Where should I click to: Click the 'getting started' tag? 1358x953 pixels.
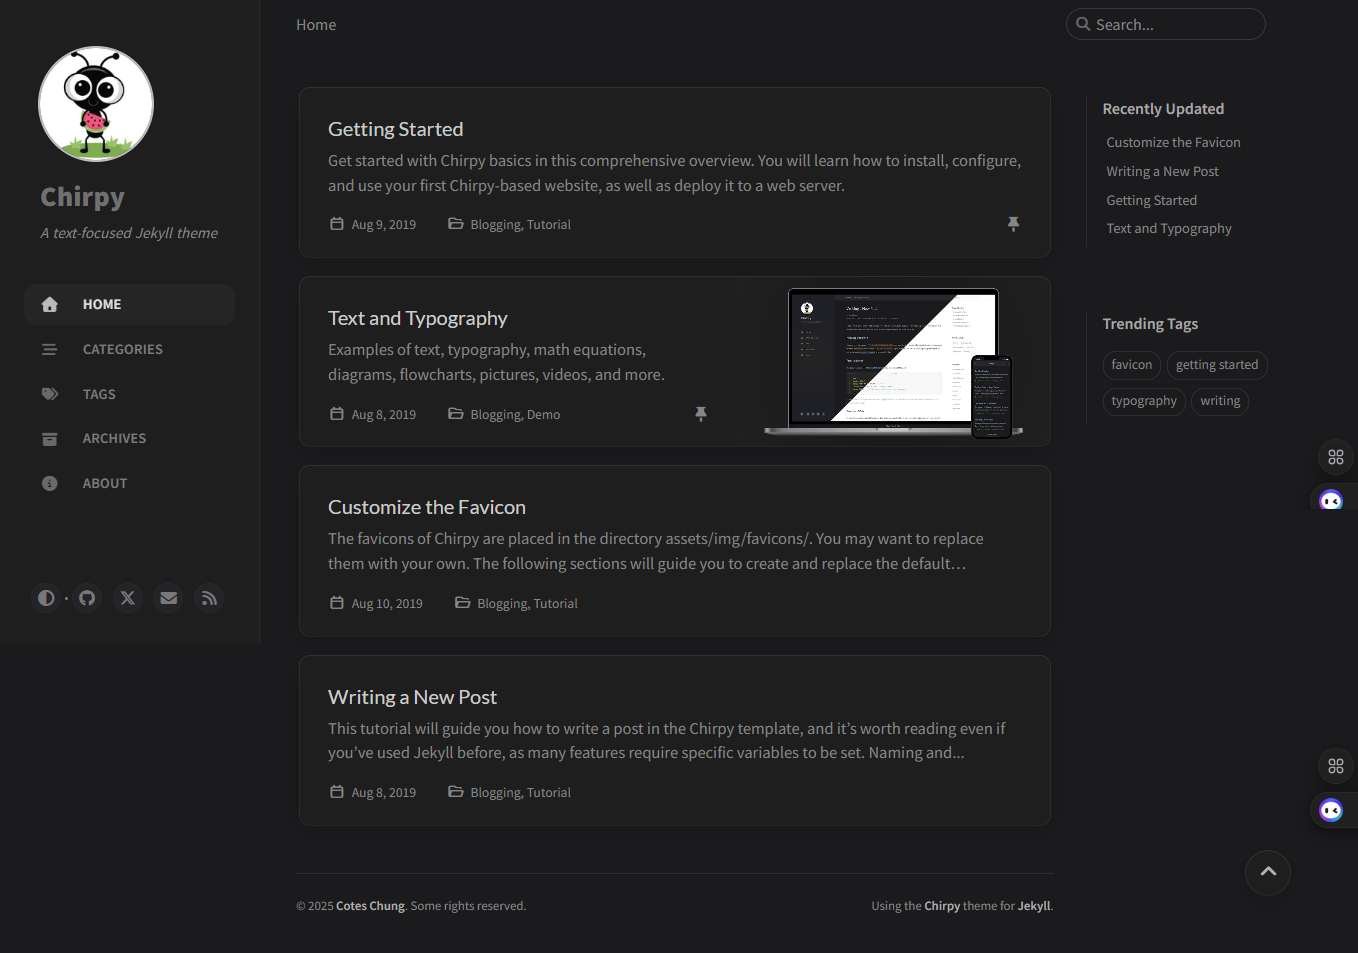point(1217,365)
